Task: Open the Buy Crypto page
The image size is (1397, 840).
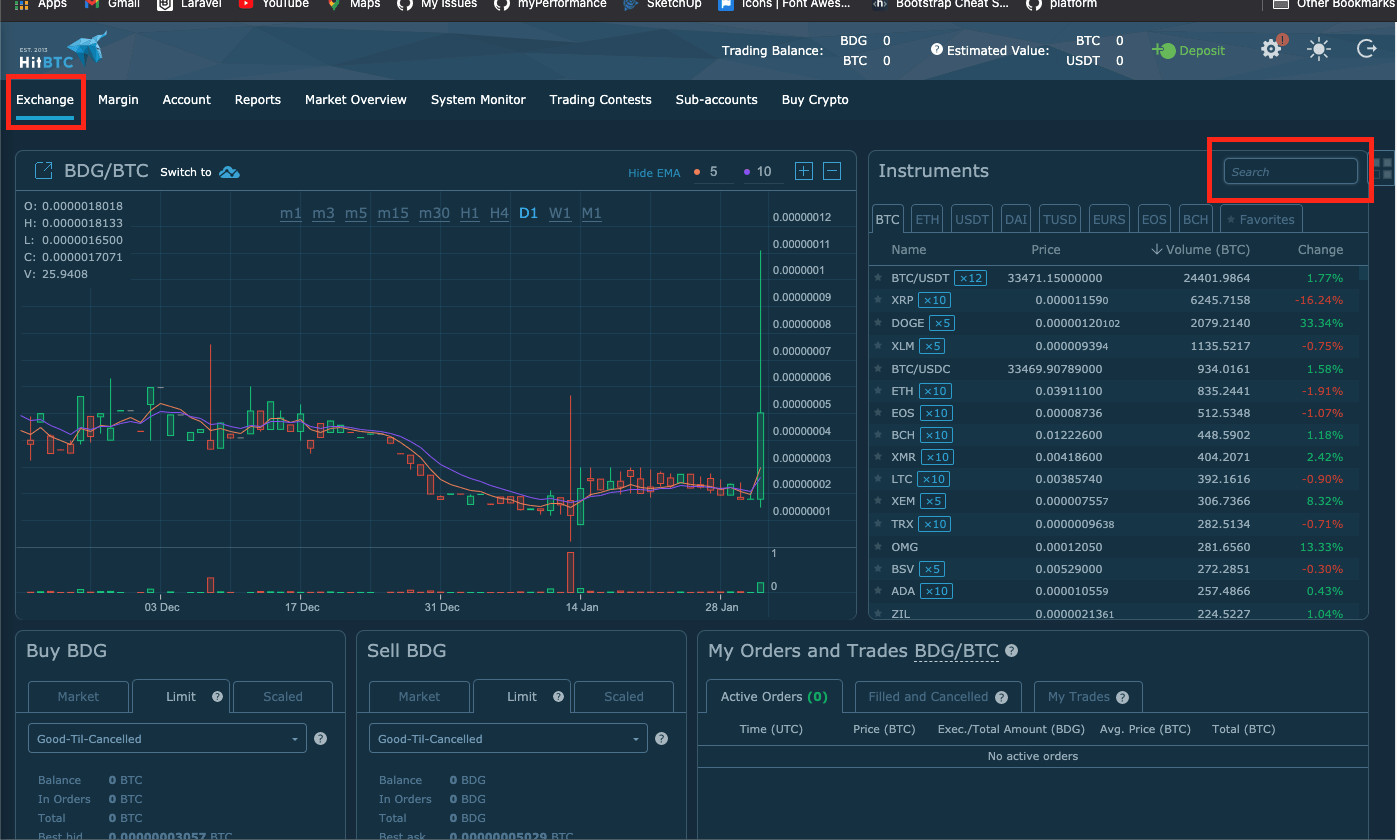Action: (815, 100)
